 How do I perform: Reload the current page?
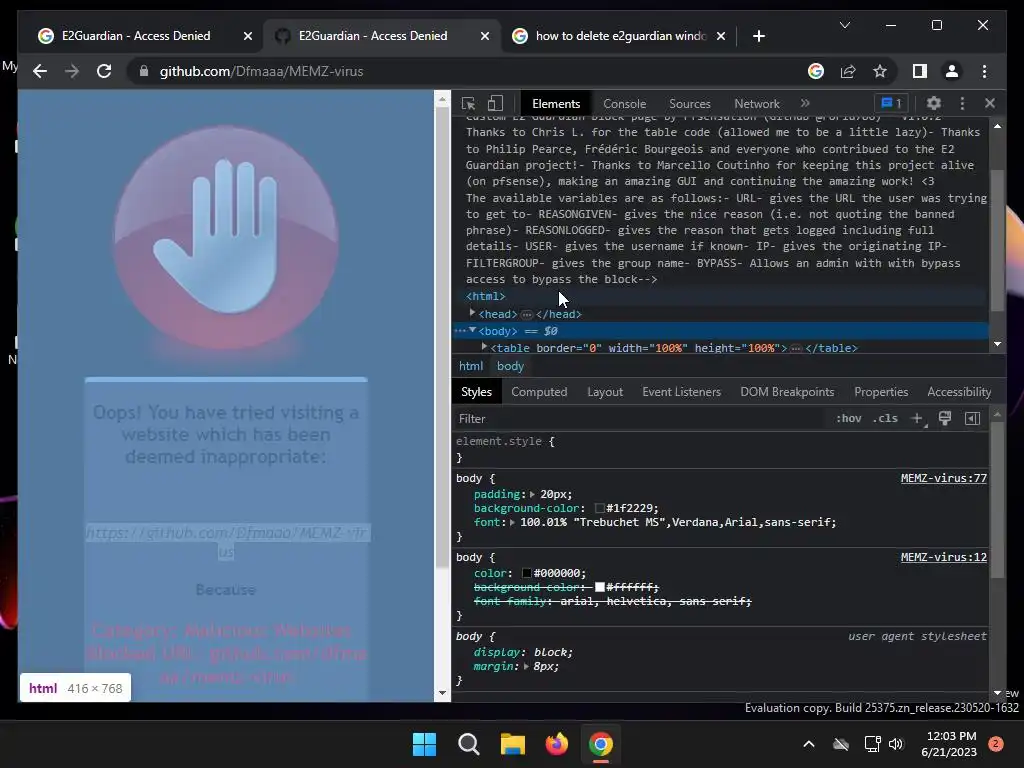click(x=104, y=71)
